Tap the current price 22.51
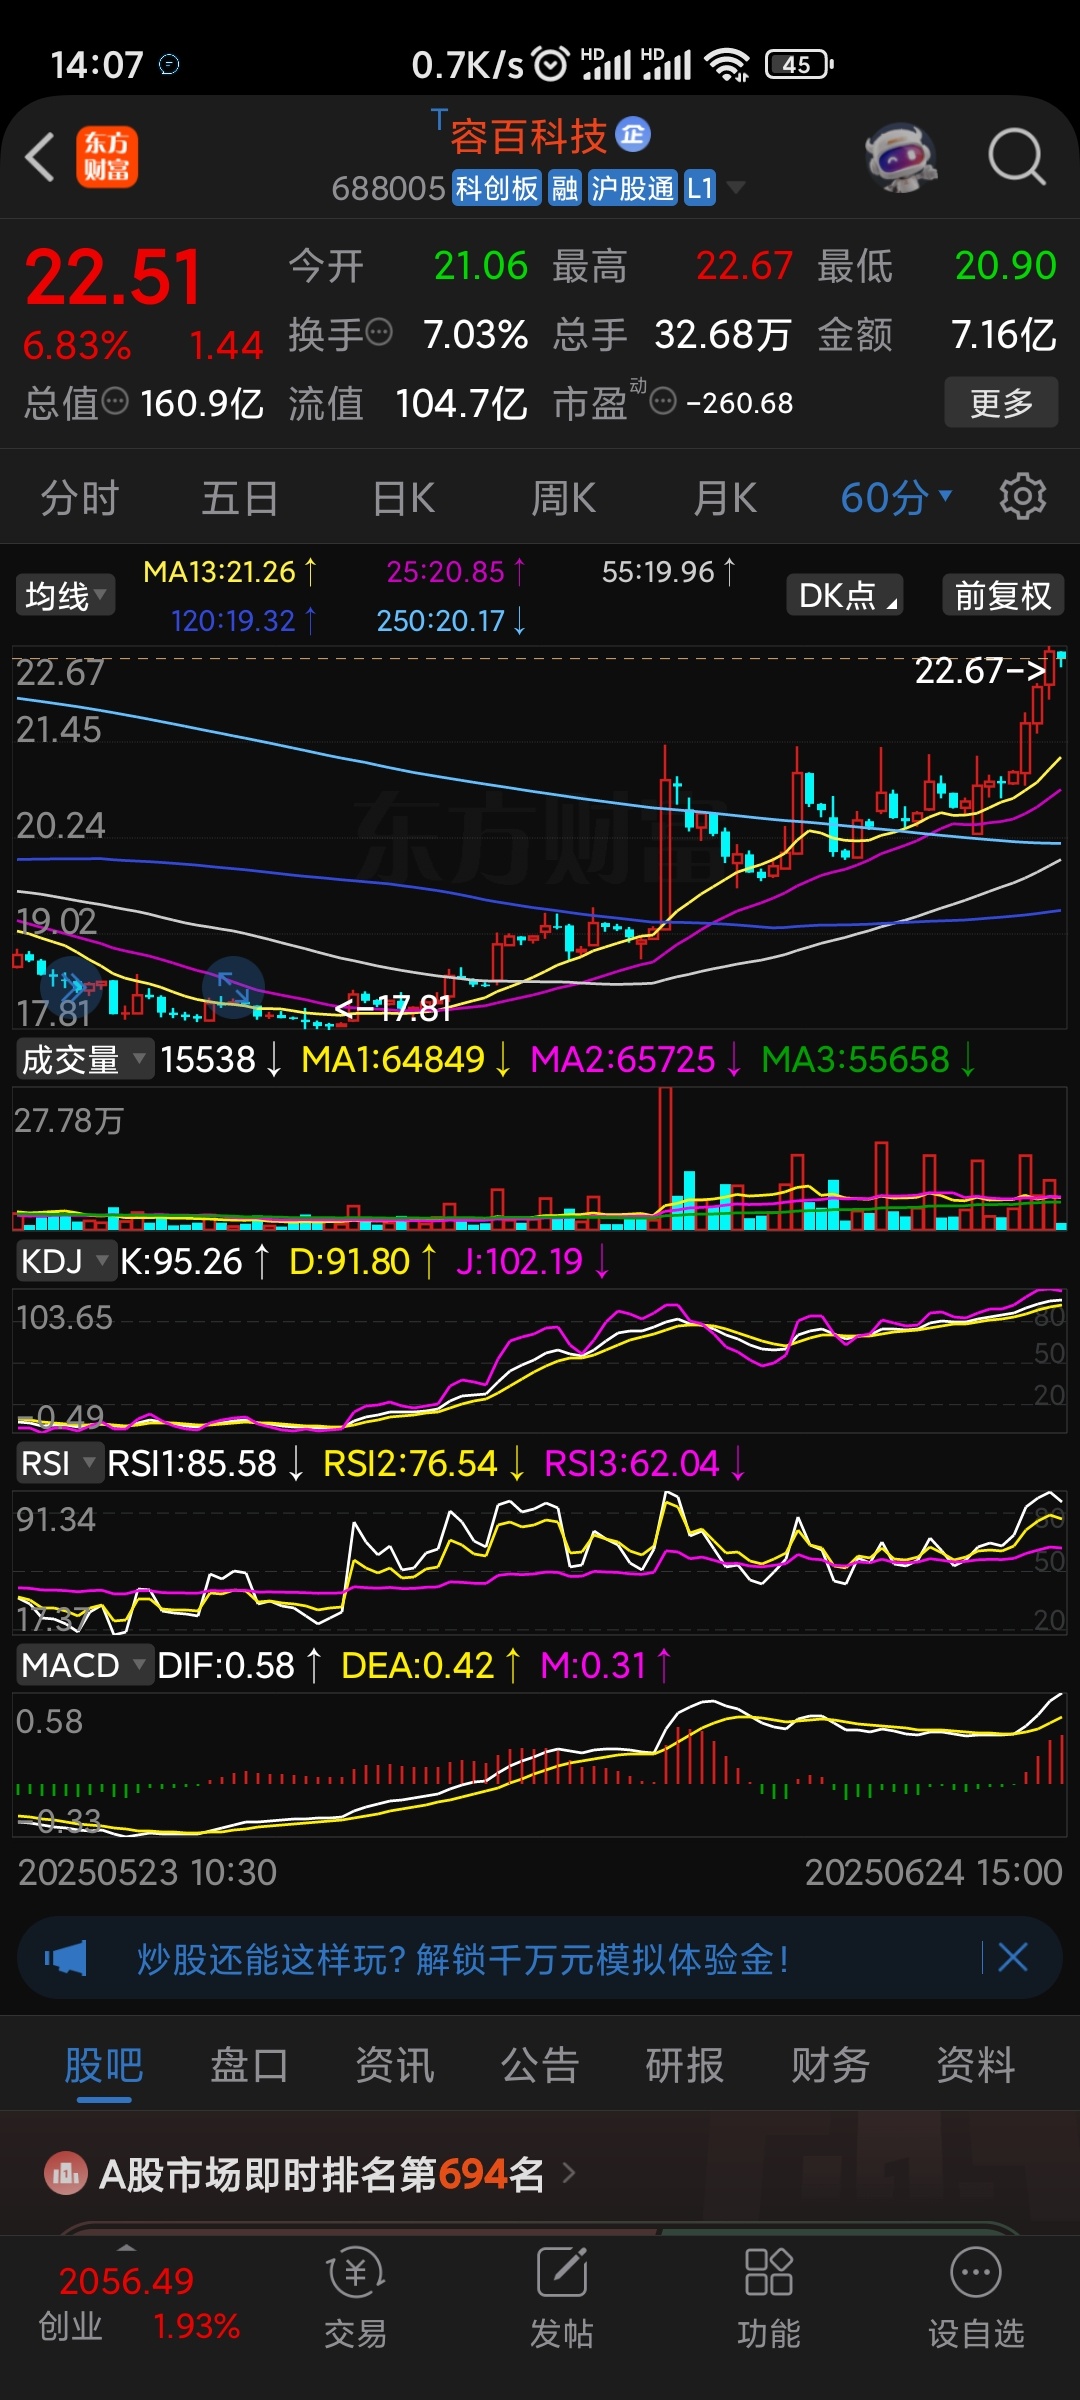Image resolution: width=1080 pixels, height=2400 pixels. [113, 276]
